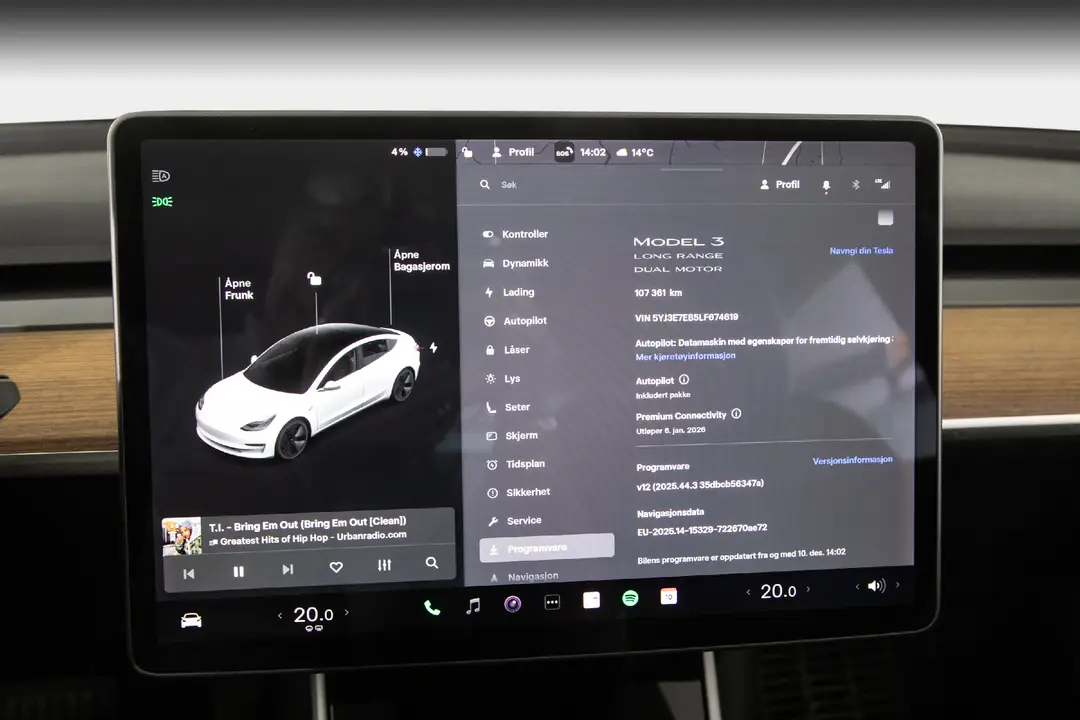Tap the charge port lightning icon
The image size is (1080, 720).
pyautogui.click(x=433, y=348)
